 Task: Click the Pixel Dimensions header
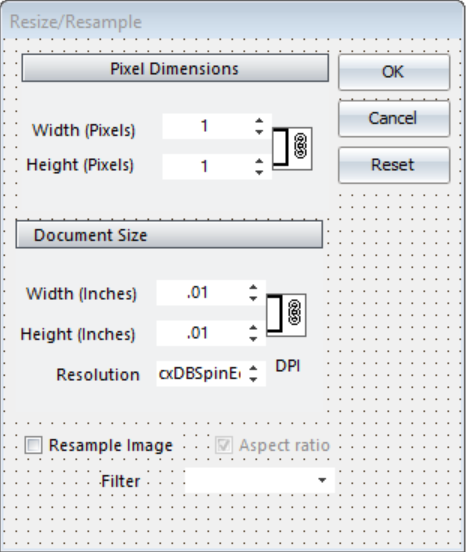click(x=175, y=68)
